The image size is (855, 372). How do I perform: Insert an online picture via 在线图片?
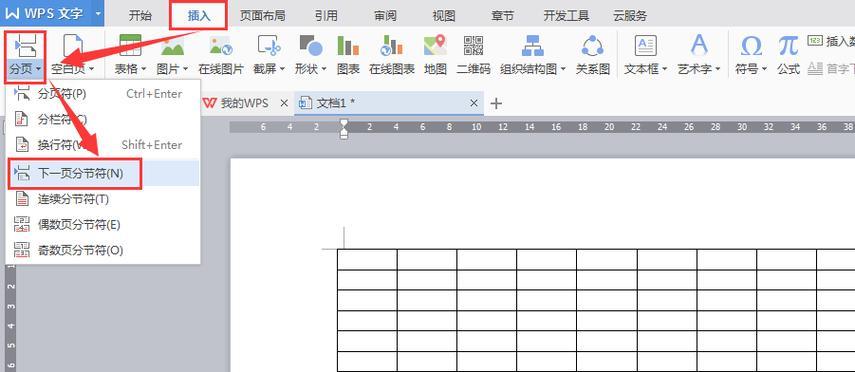coord(220,55)
